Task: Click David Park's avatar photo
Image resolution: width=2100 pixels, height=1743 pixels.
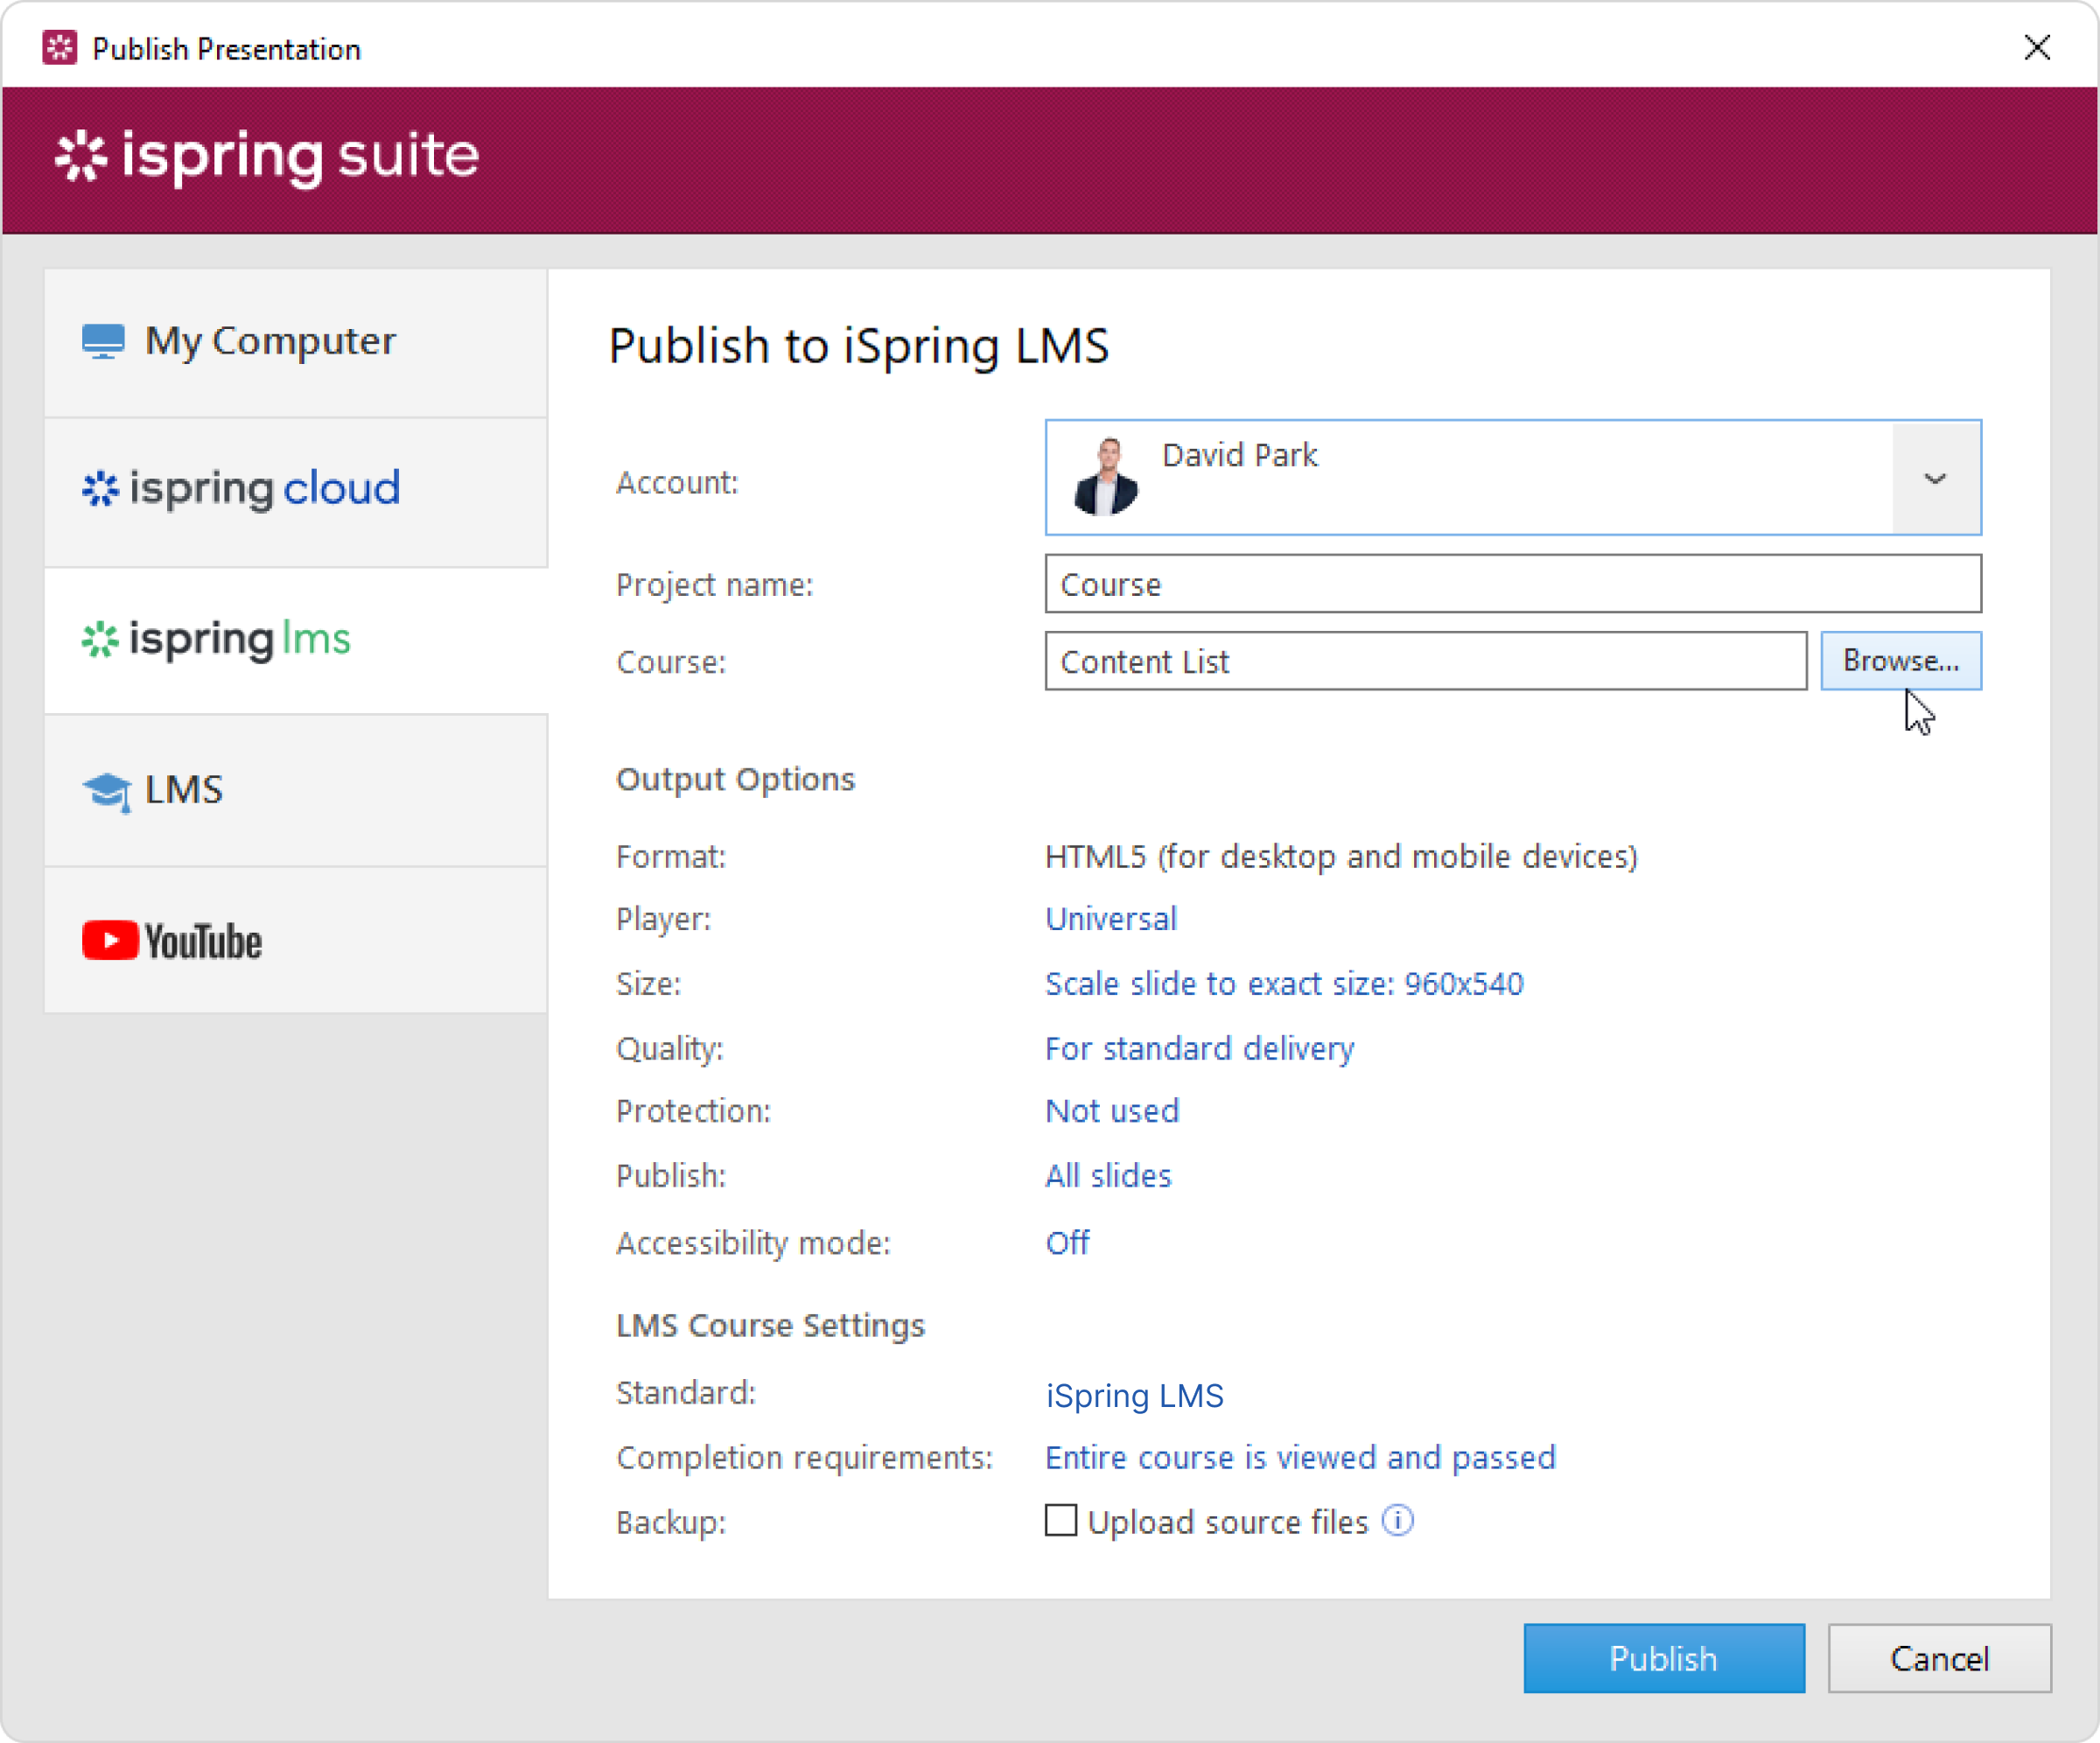Action: pos(1105,478)
